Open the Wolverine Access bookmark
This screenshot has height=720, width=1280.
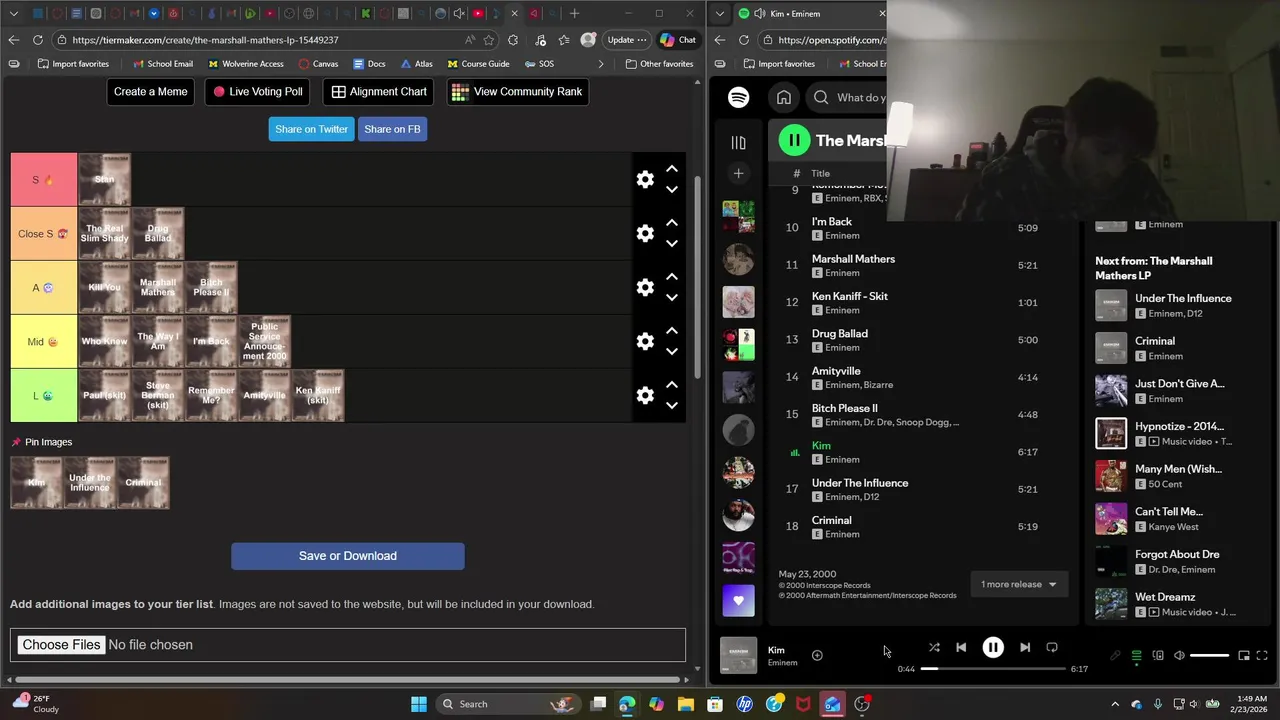246,64
